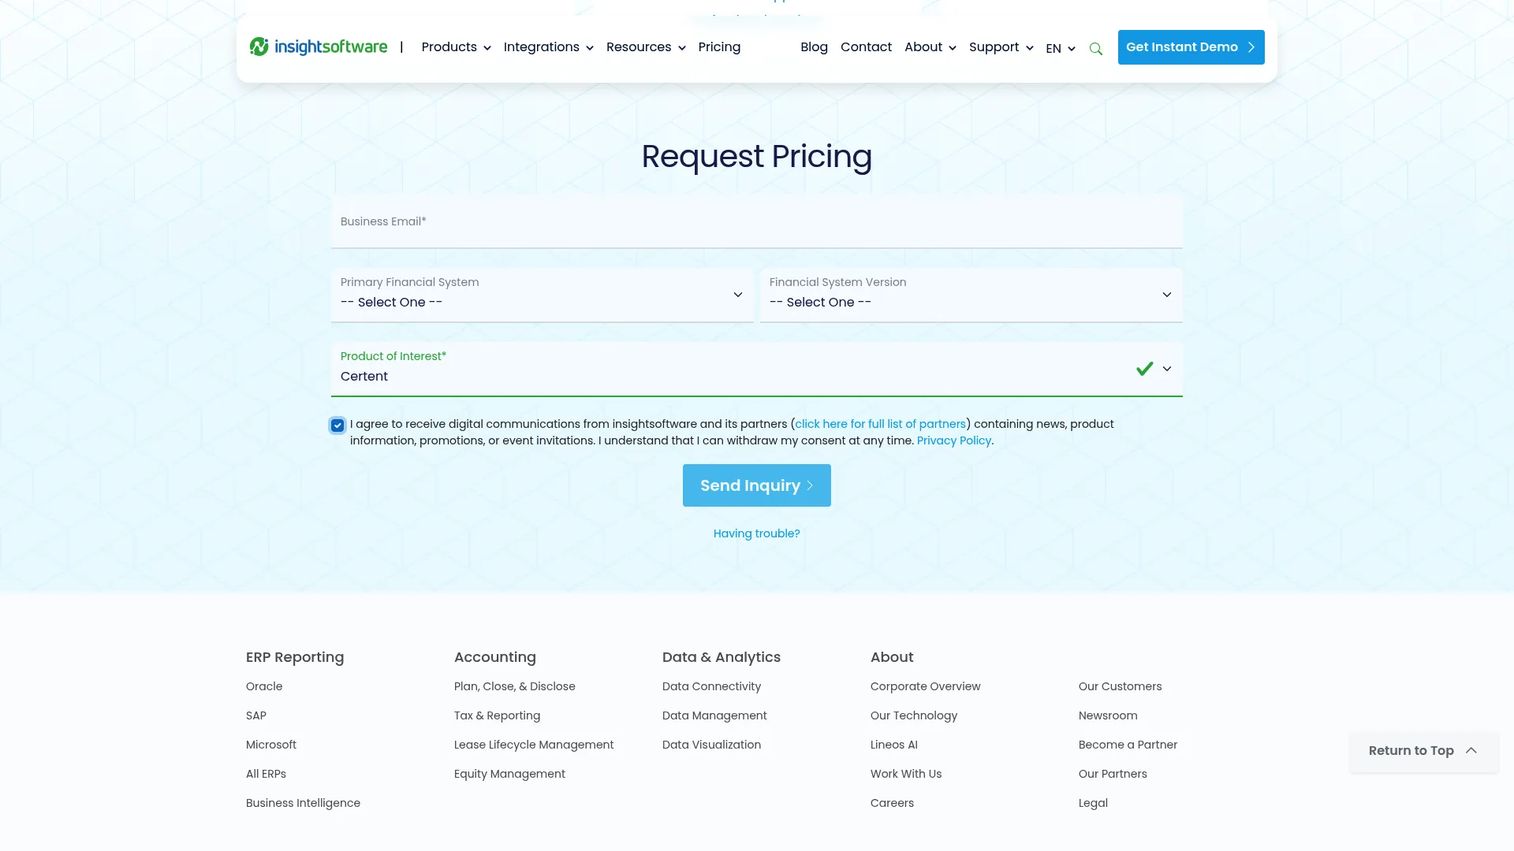Open the Business Intelligence footer link

coord(303,802)
